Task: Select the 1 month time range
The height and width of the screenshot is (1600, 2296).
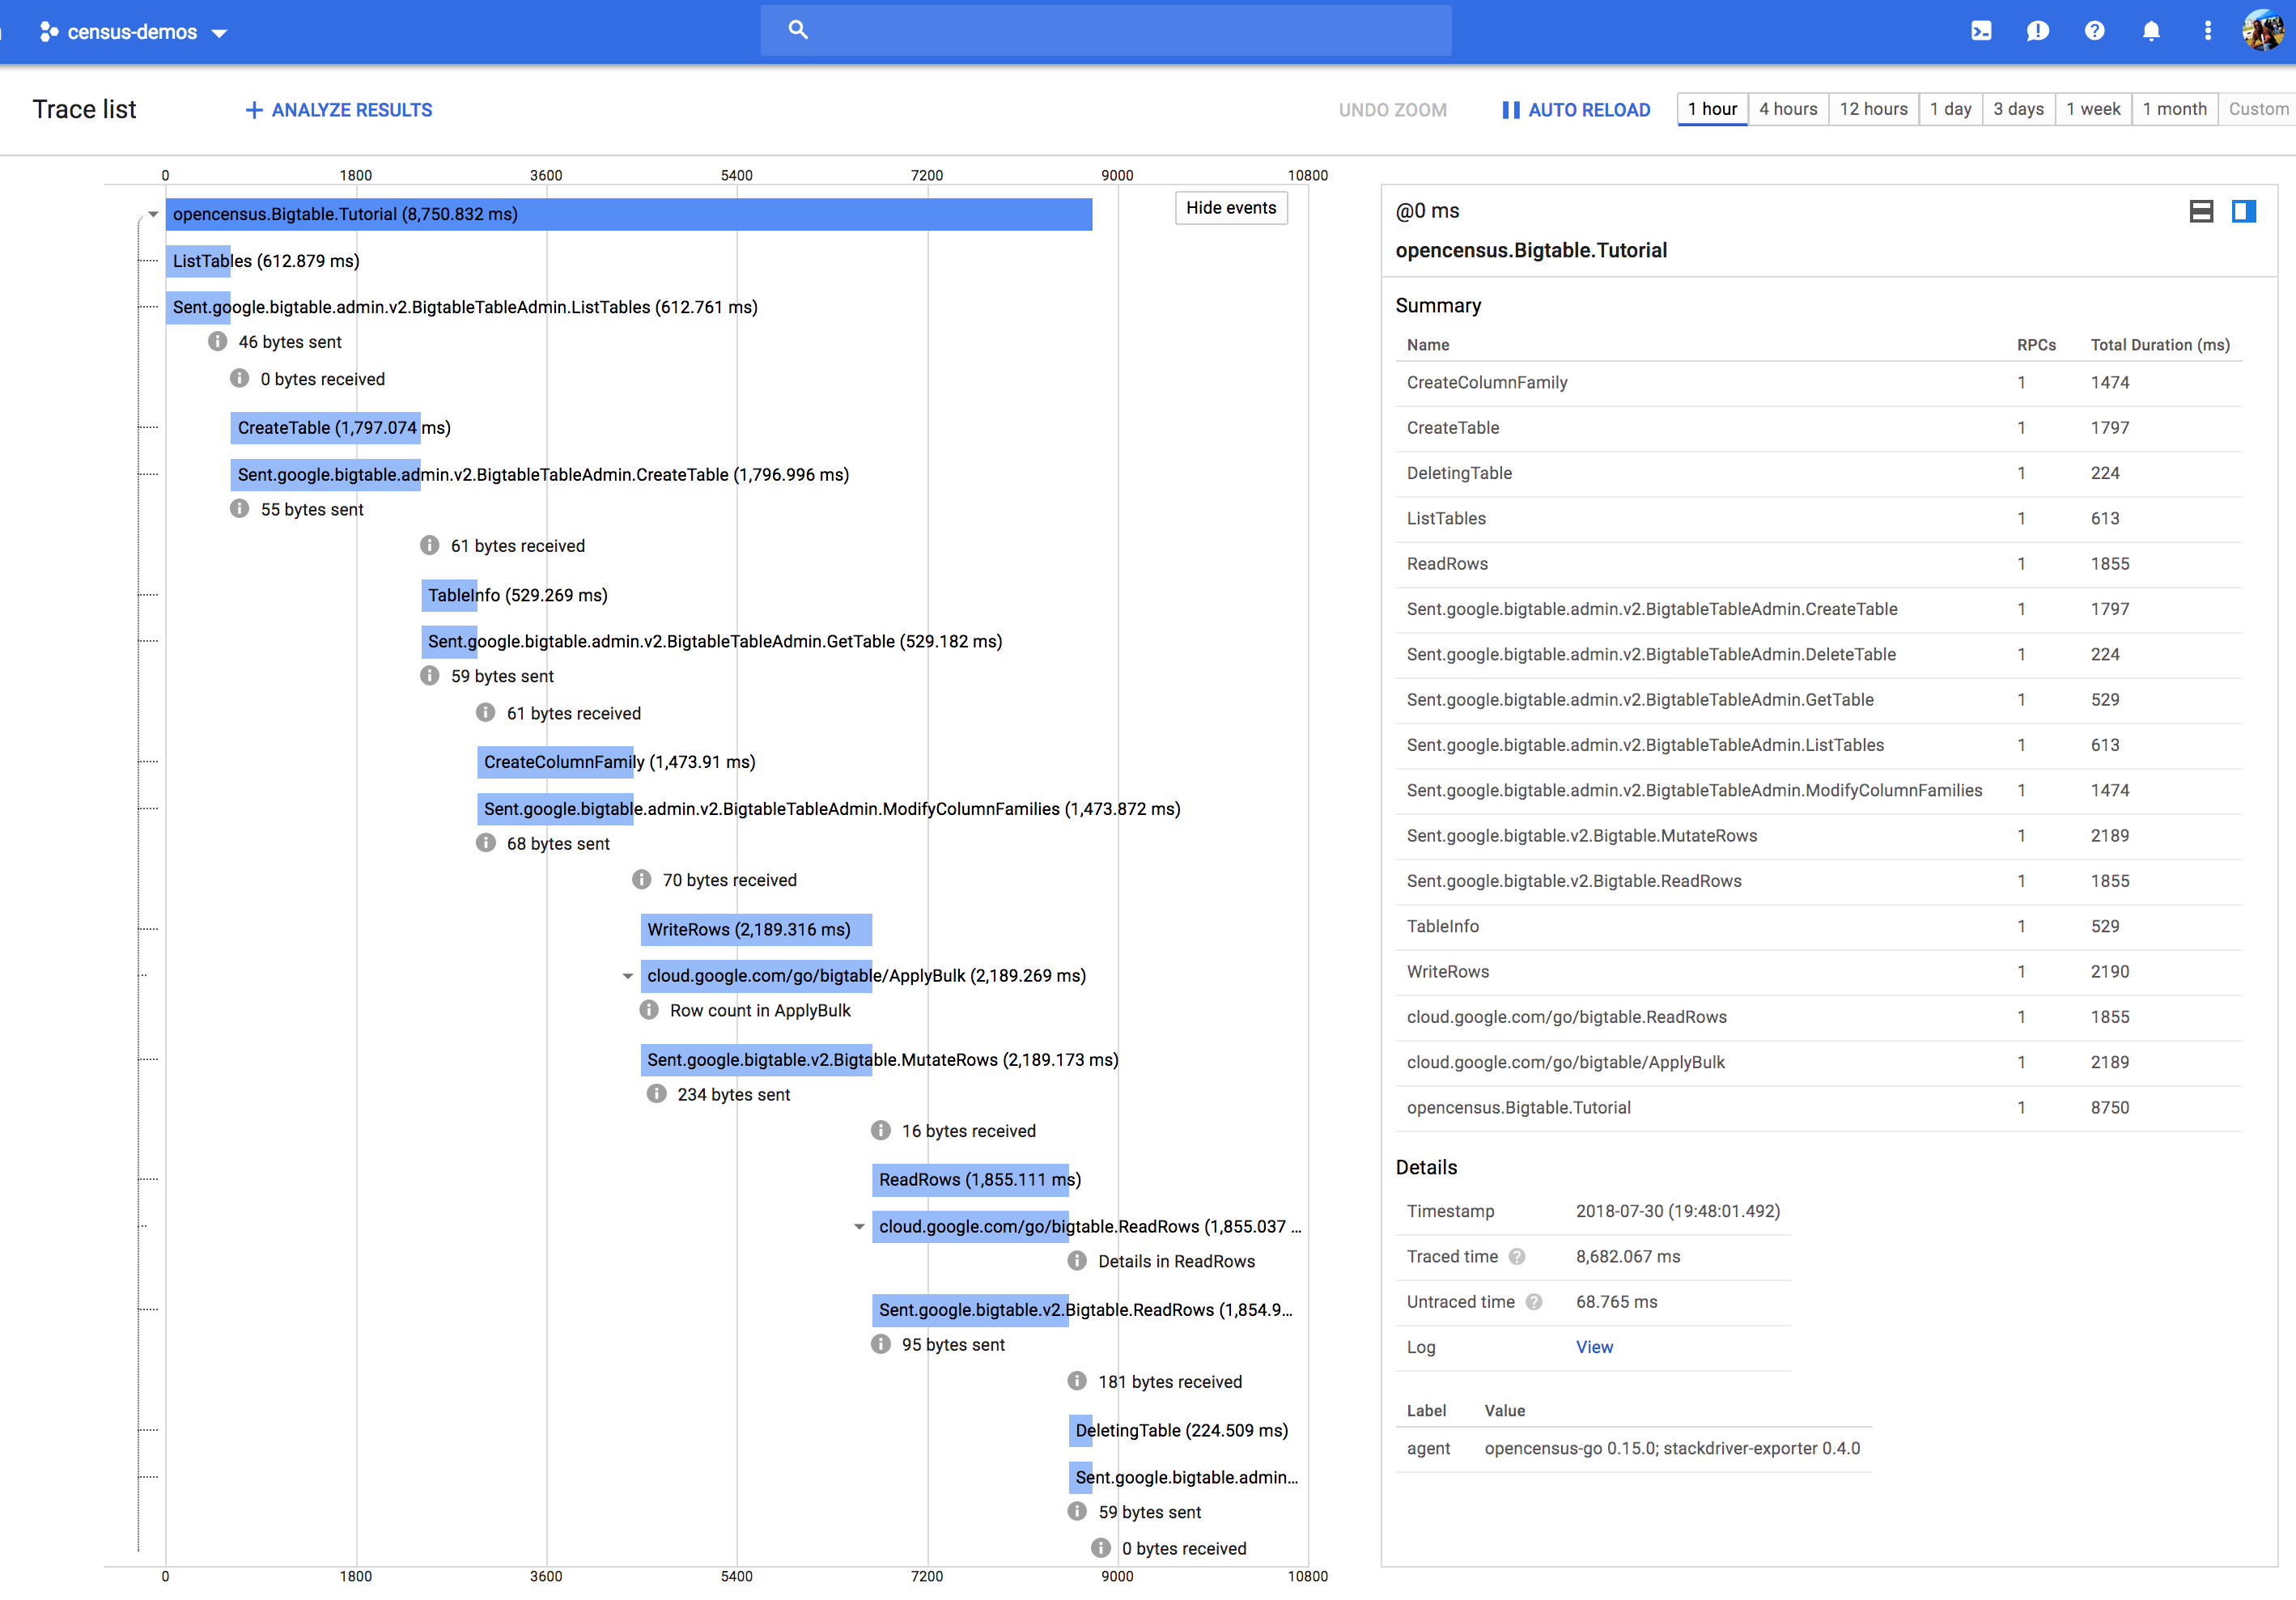Action: click(2174, 109)
